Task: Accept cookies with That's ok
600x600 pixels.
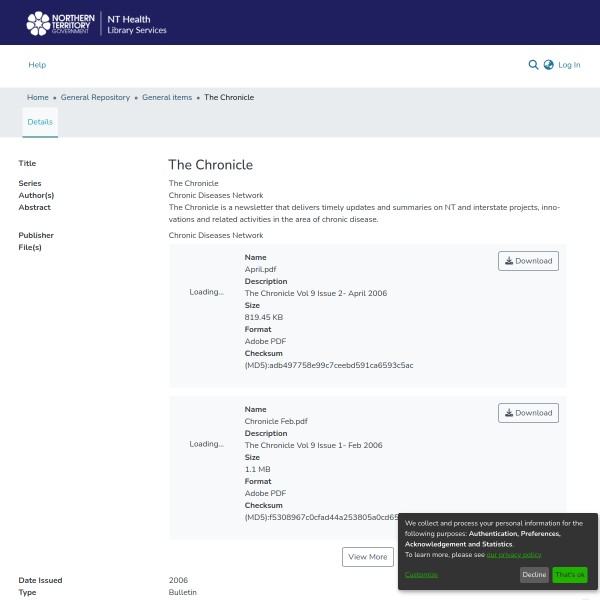Action: pos(570,575)
